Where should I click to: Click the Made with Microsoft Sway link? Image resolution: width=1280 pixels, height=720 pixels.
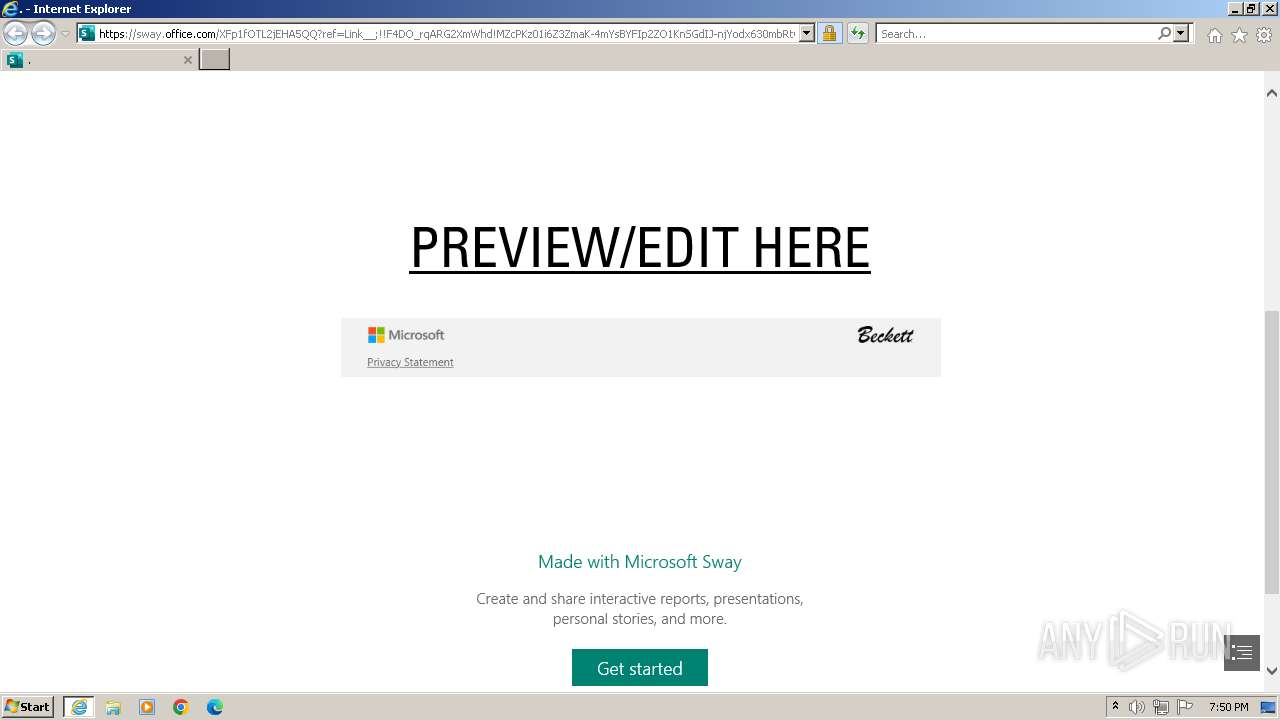pyautogui.click(x=640, y=562)
